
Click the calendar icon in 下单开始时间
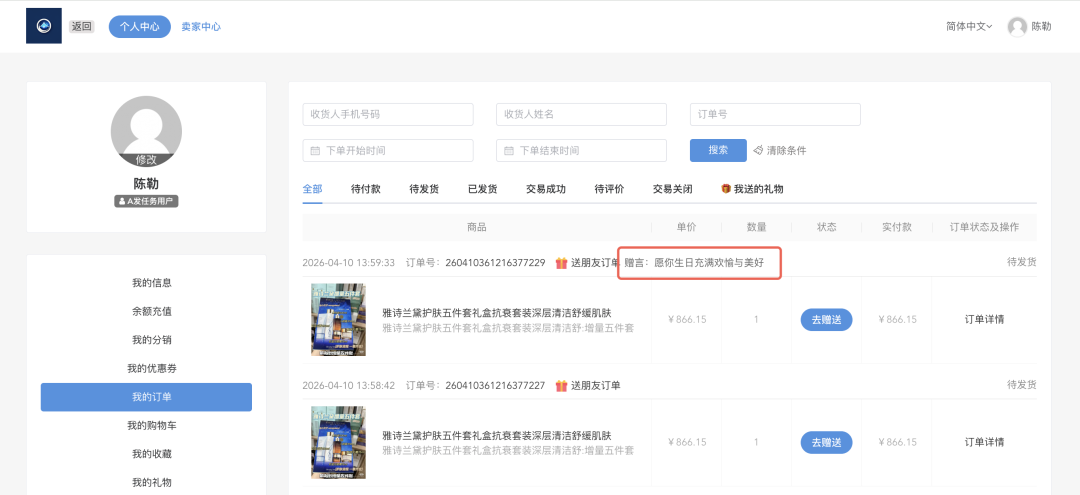[315, 150]
